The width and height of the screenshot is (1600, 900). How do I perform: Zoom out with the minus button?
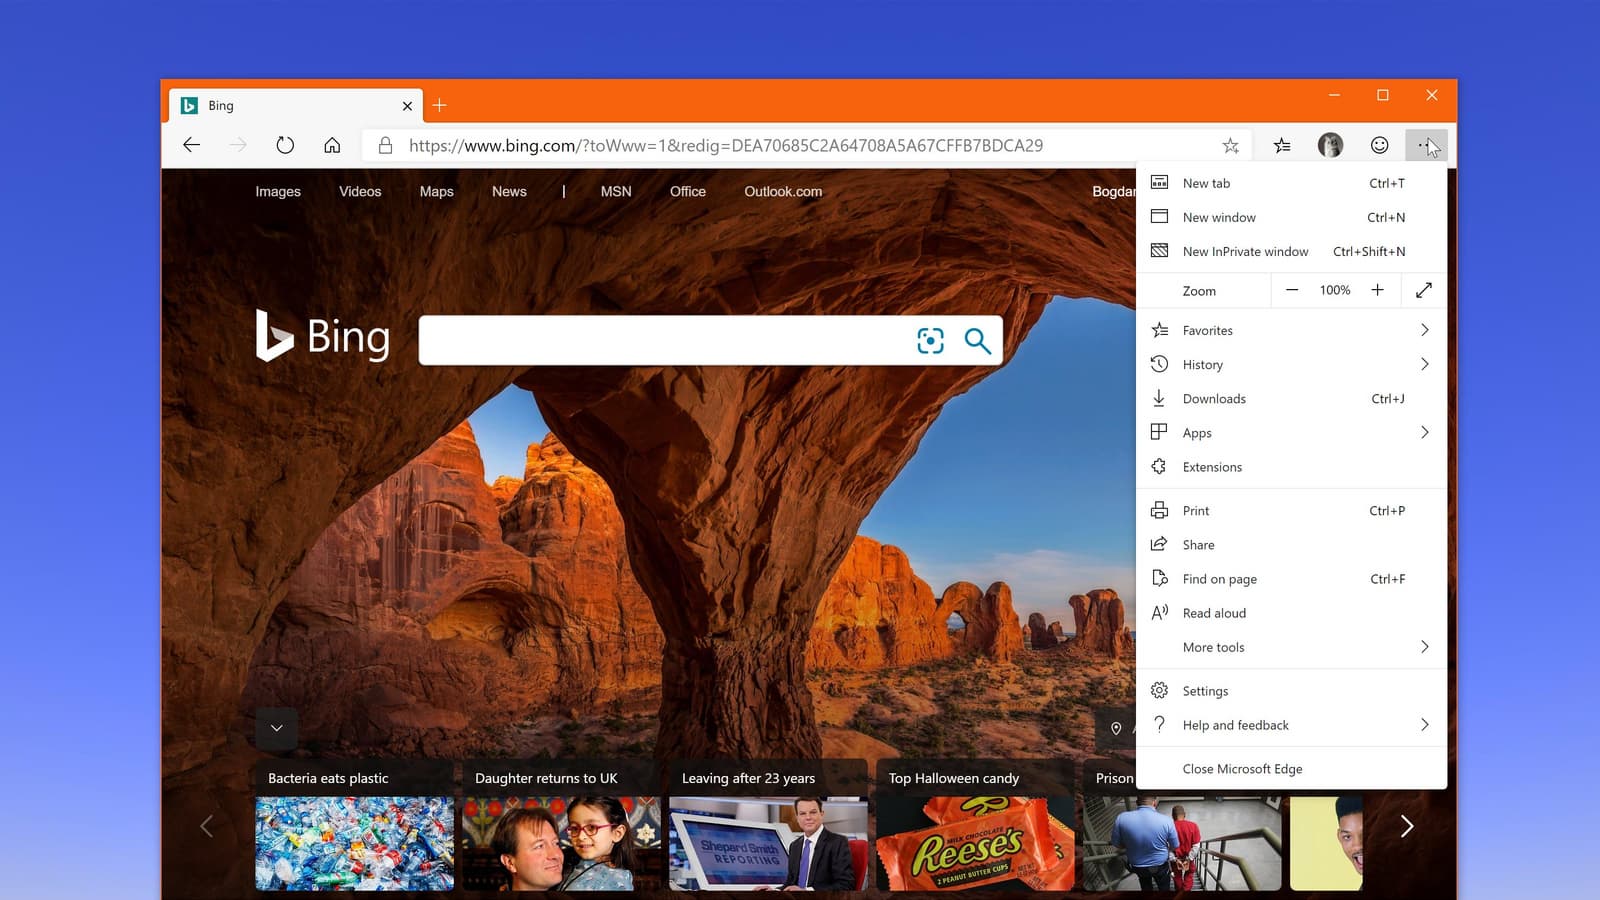pos(1292,290)
